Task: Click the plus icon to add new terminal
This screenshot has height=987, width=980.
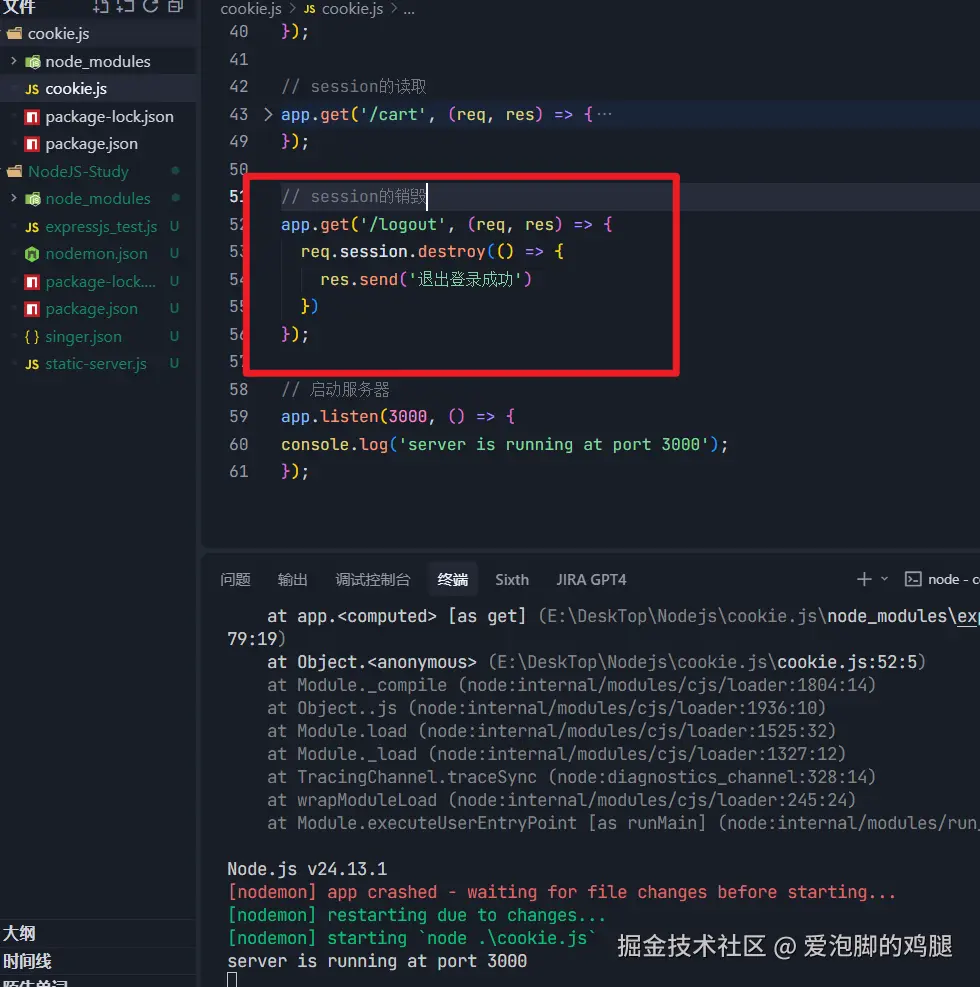Action: pos(864,579)
